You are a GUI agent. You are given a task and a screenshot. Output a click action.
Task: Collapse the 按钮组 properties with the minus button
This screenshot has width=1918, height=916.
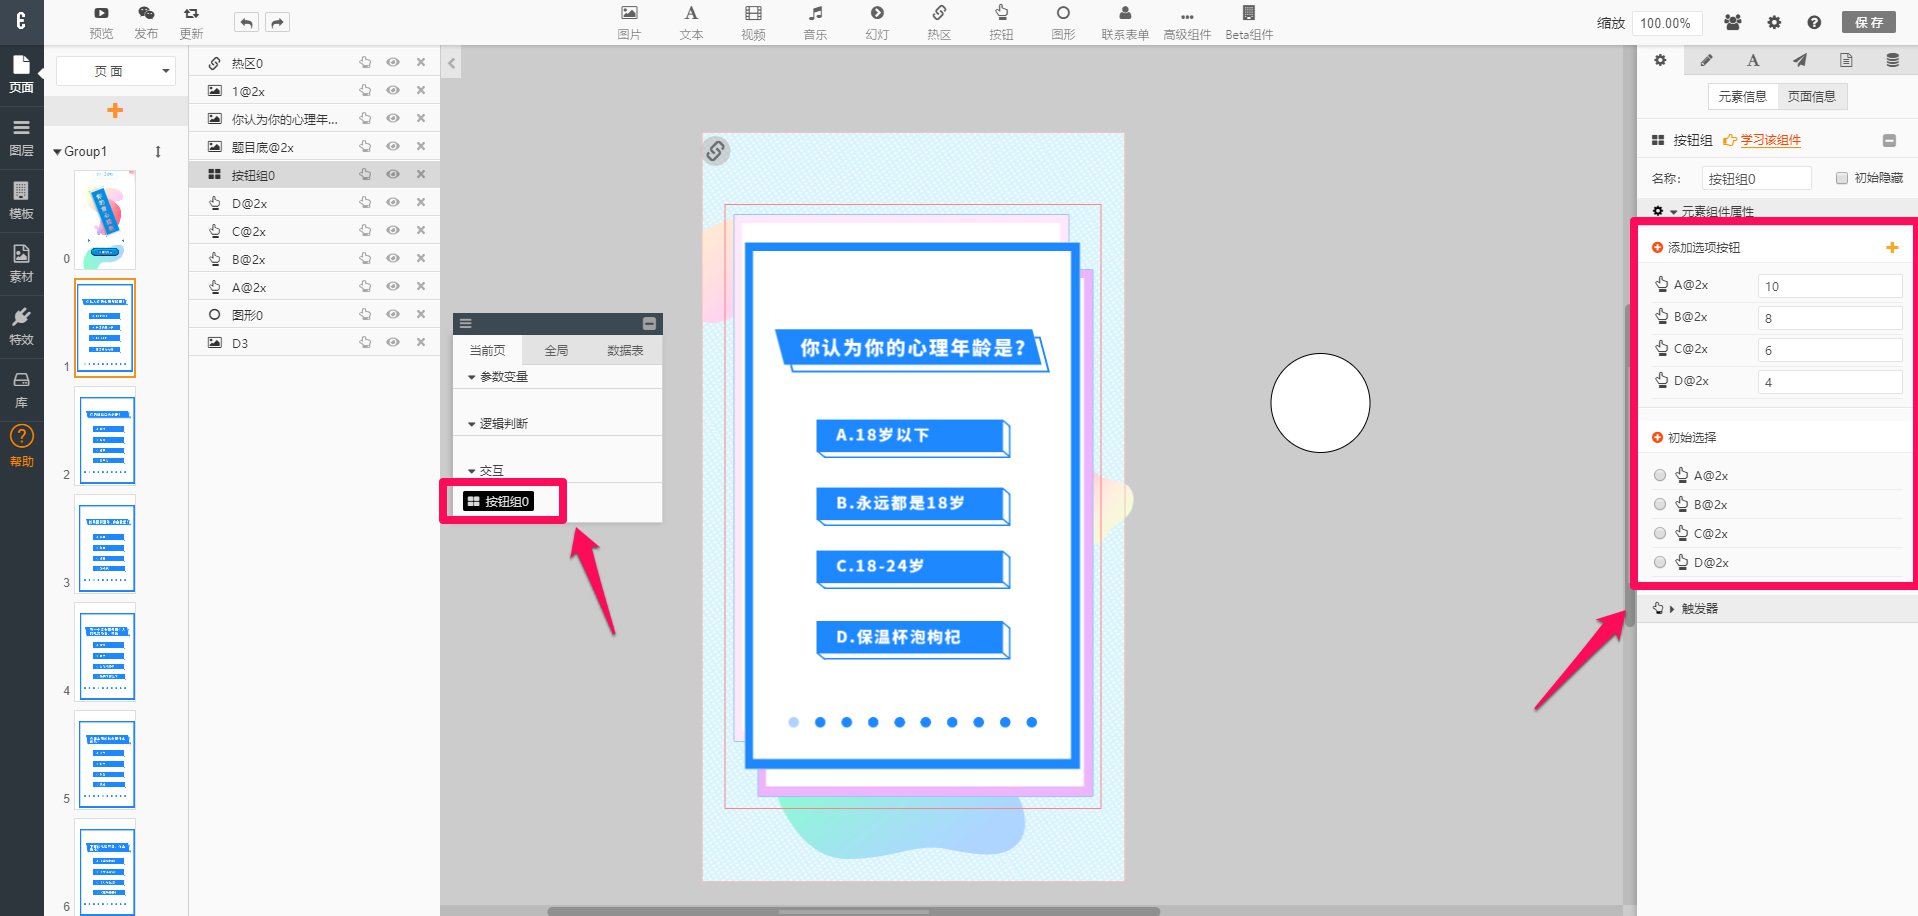[x=1889, y=141]
